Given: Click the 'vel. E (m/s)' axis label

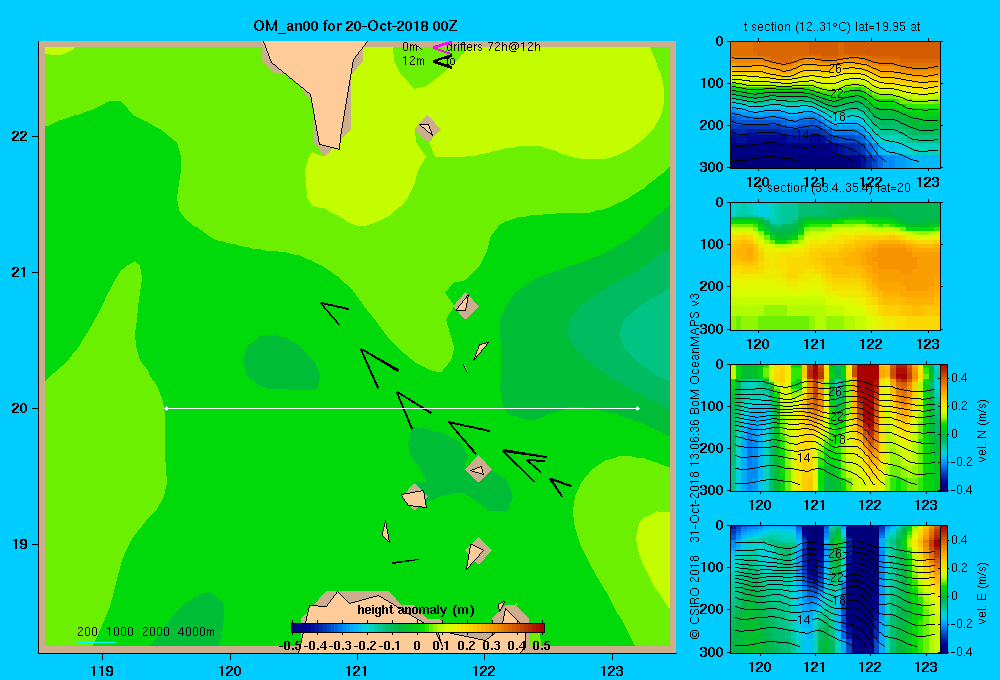Looking at the screenshot, I should tap(983, 593).
